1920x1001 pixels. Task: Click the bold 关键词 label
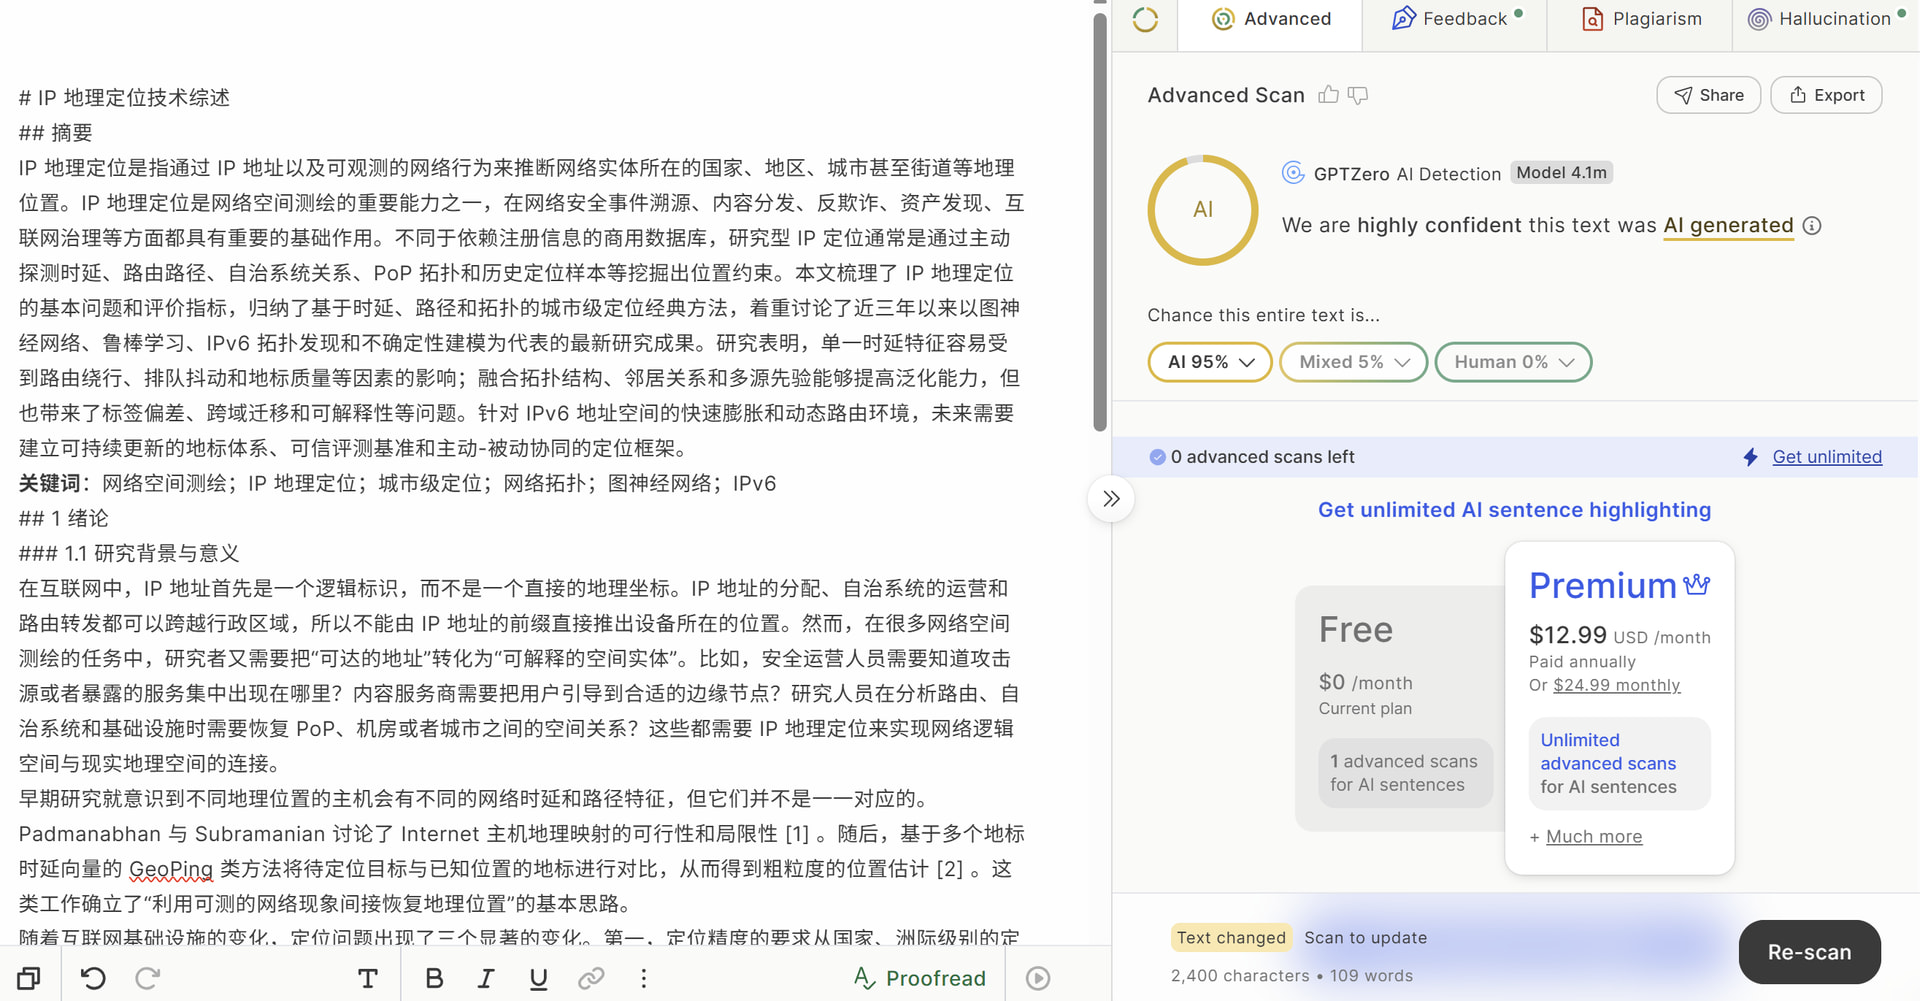point(49,484)
